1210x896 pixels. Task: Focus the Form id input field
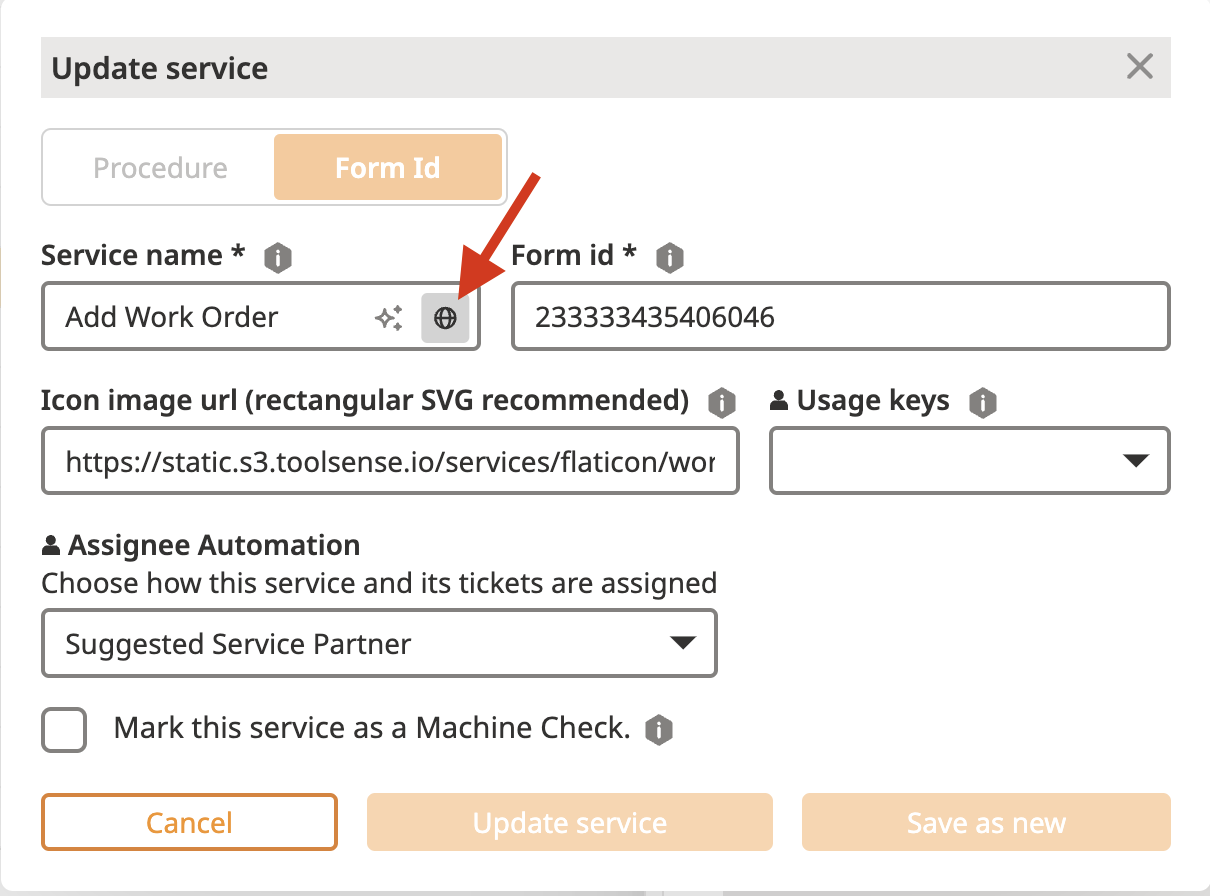point(840,318)
